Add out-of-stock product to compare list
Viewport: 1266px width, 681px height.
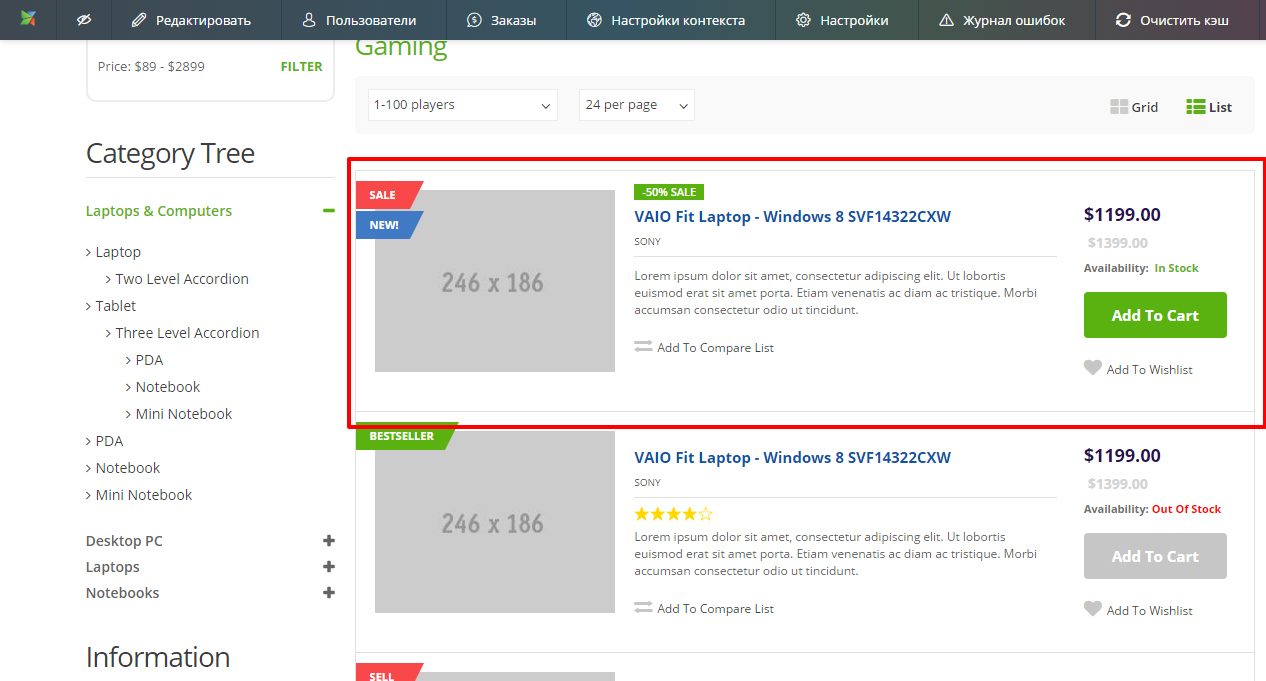click(704, 609)
